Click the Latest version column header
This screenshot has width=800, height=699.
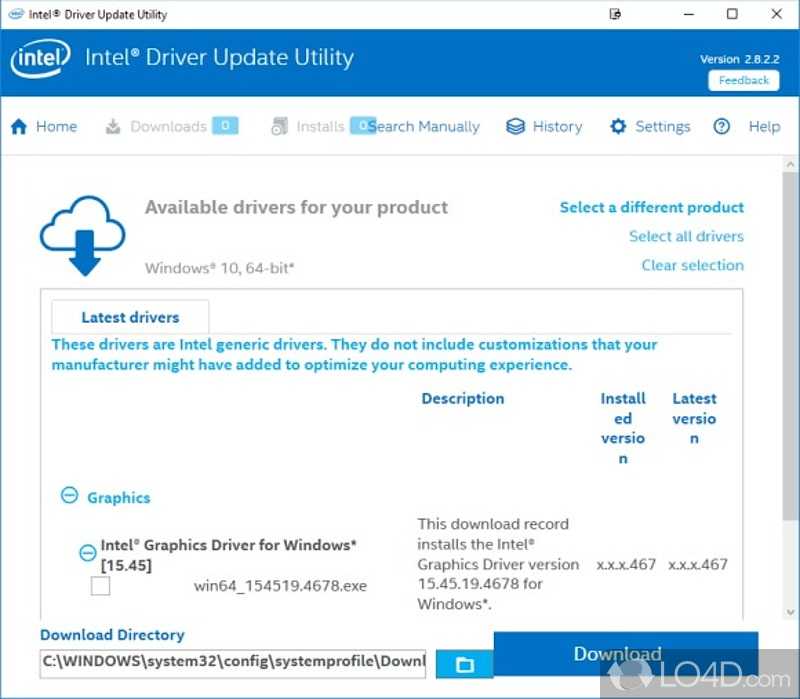[x=694, y=418]
